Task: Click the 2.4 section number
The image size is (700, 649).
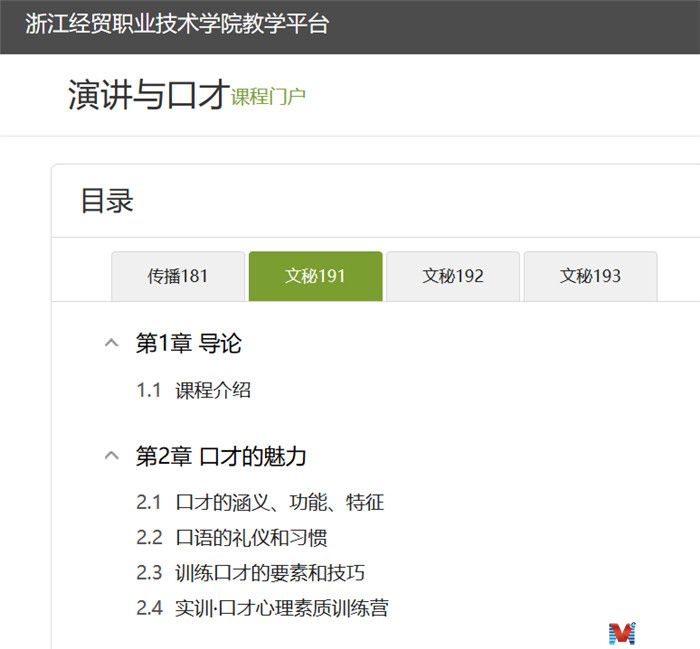Action: tap(149, 608)
